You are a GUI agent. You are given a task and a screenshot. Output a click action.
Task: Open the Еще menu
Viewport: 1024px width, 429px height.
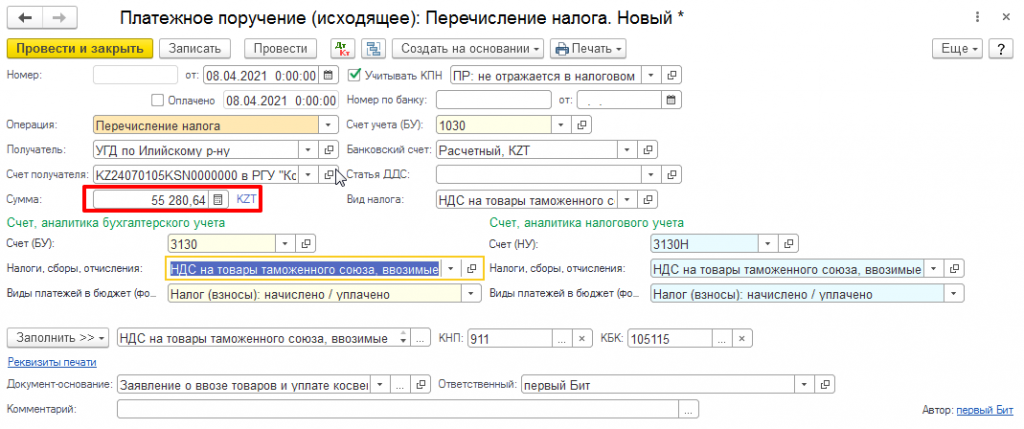tap(956, 48)
